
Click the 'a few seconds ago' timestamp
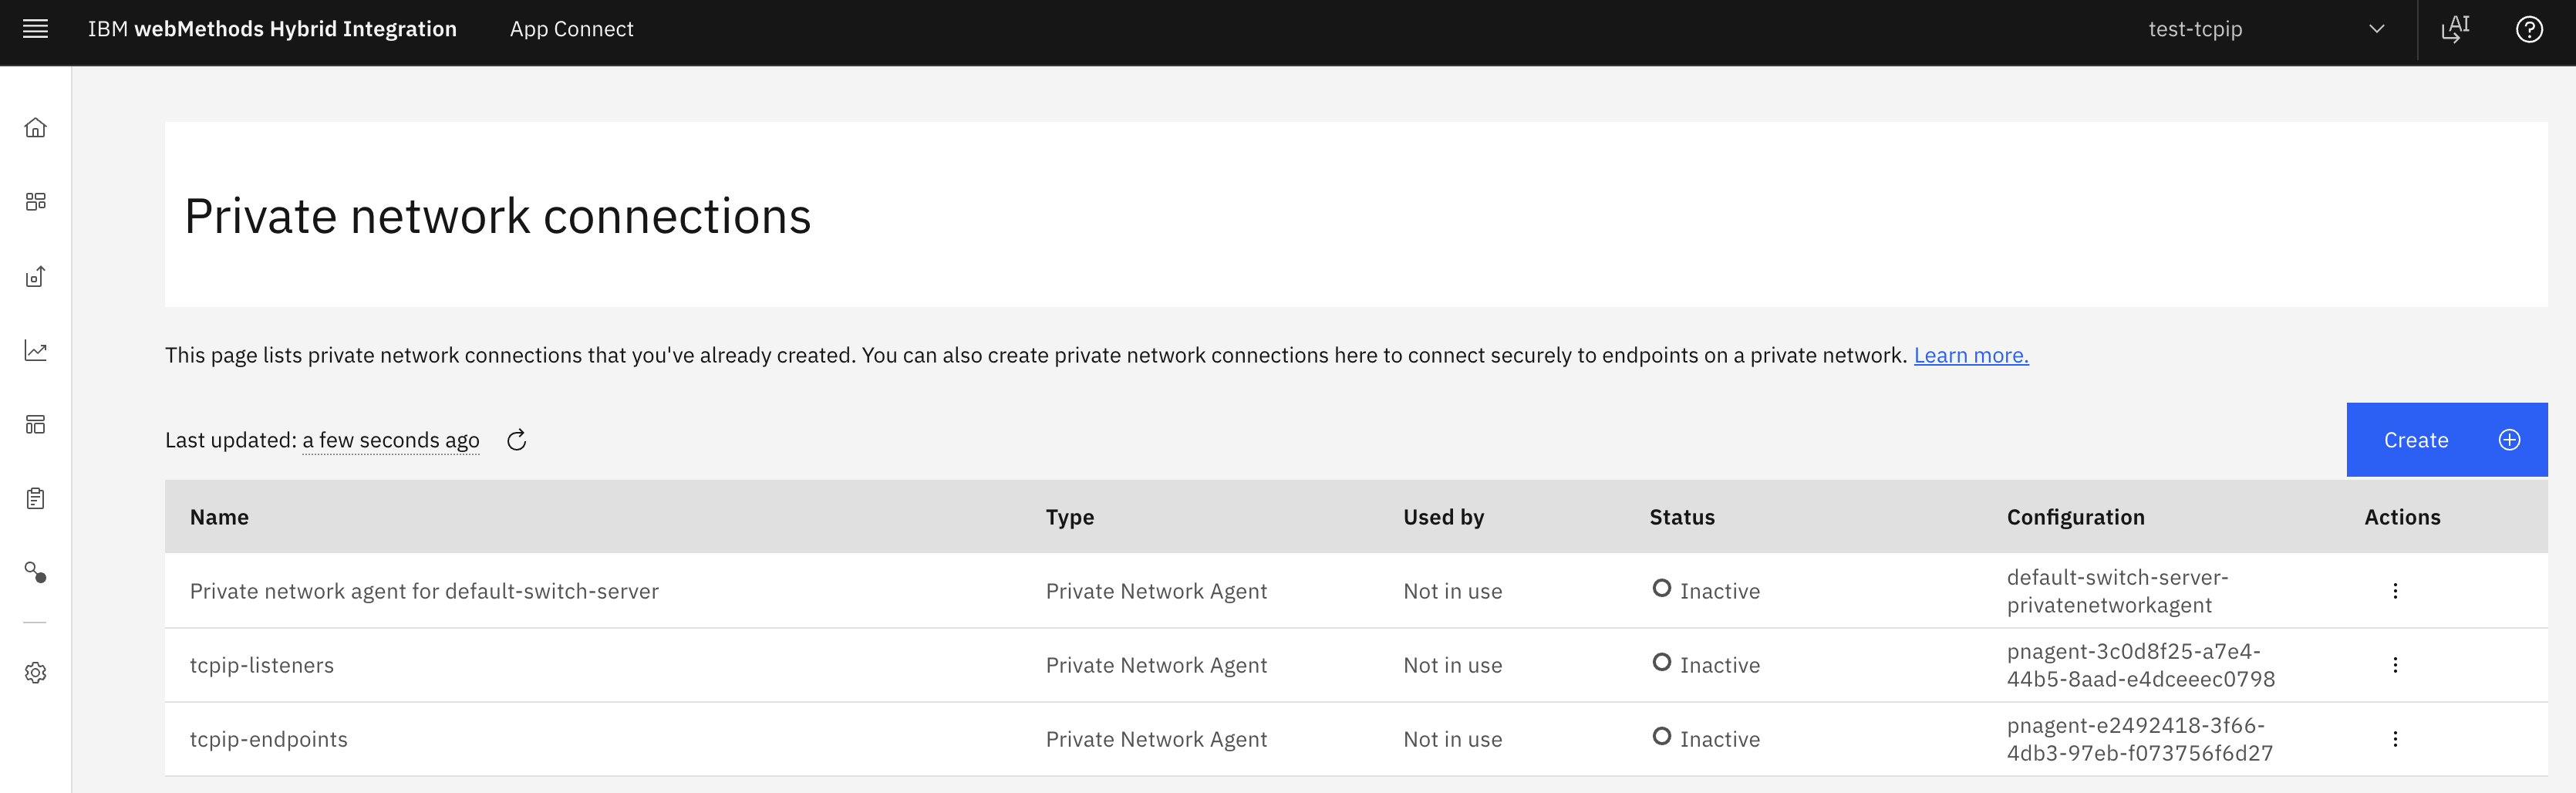[x=391, y=440]
